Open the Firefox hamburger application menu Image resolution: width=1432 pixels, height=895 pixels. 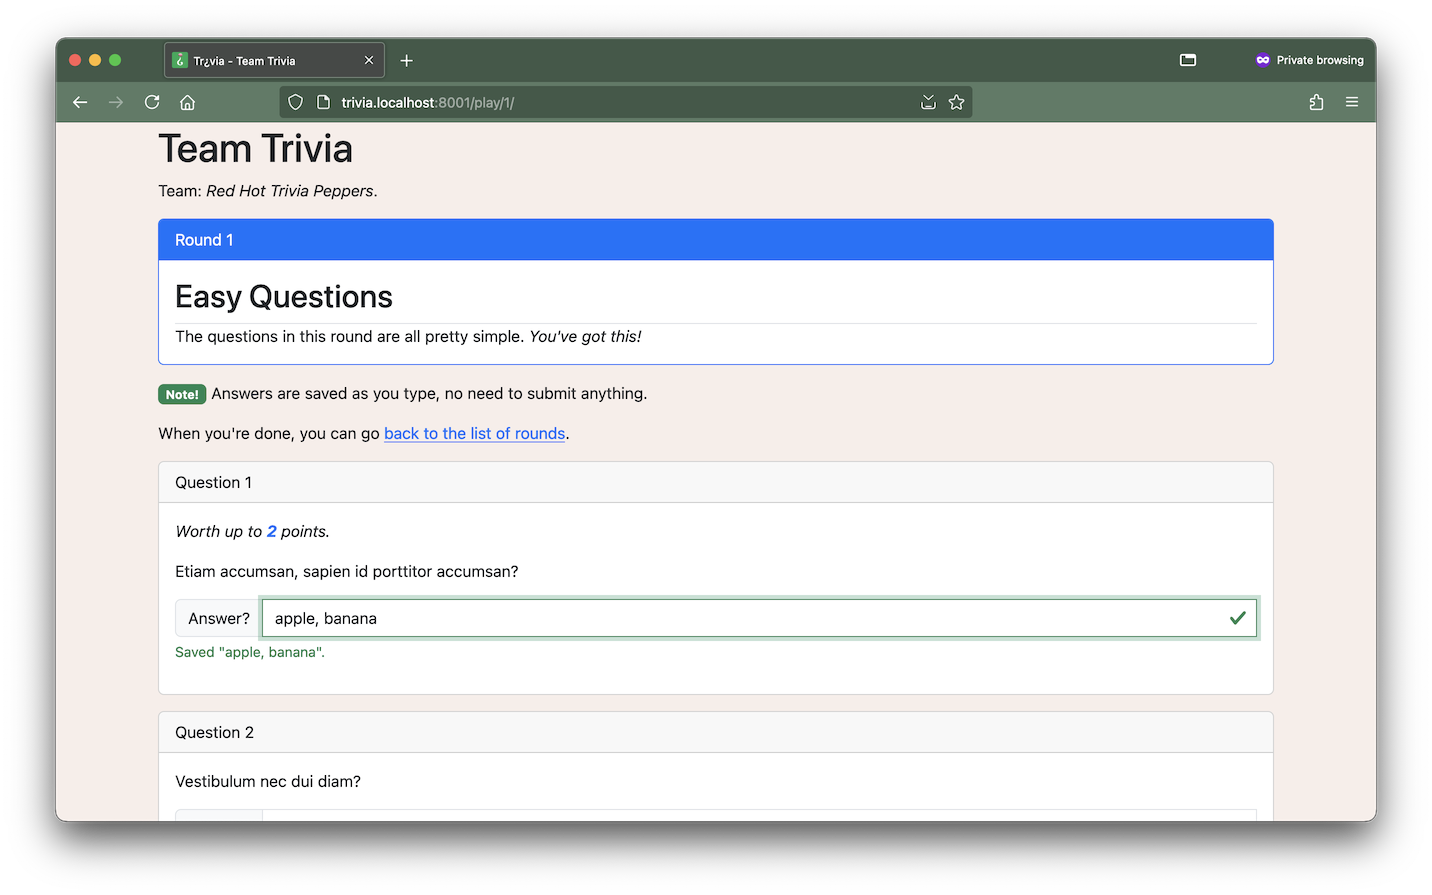1352,102
